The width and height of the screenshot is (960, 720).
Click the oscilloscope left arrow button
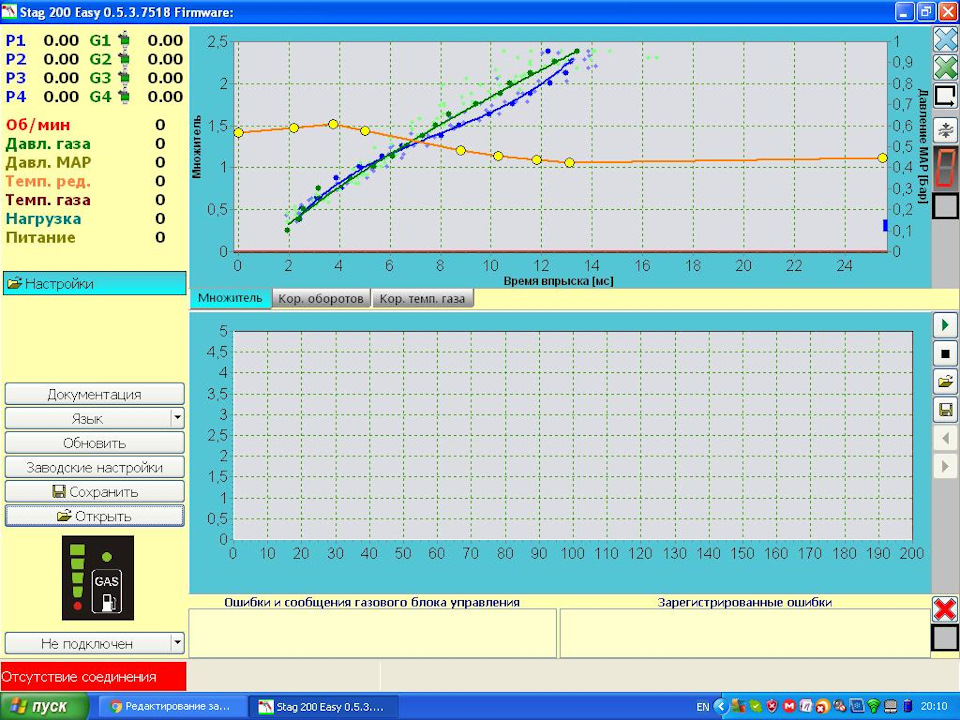click(945, 438)
